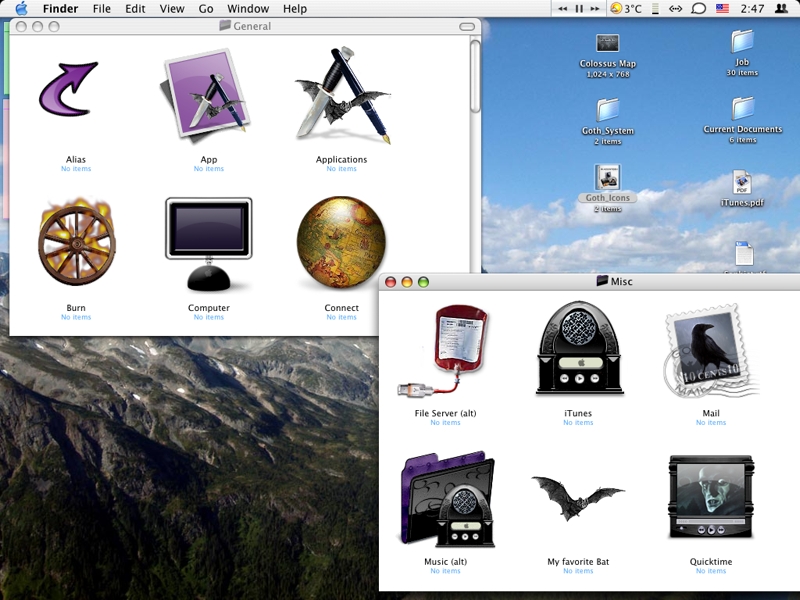Open the Burn flaming wheel icon

(76, 242)
